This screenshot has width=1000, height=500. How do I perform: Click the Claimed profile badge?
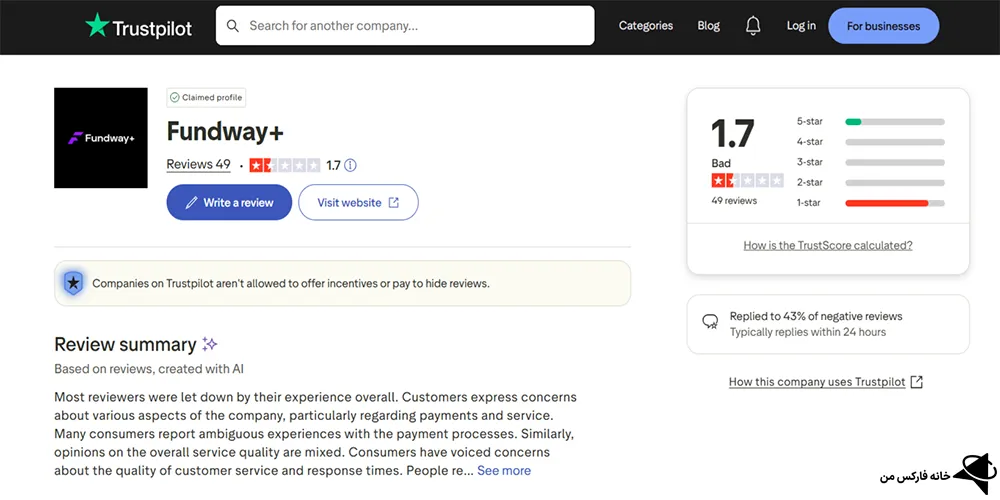click(206, 98)
